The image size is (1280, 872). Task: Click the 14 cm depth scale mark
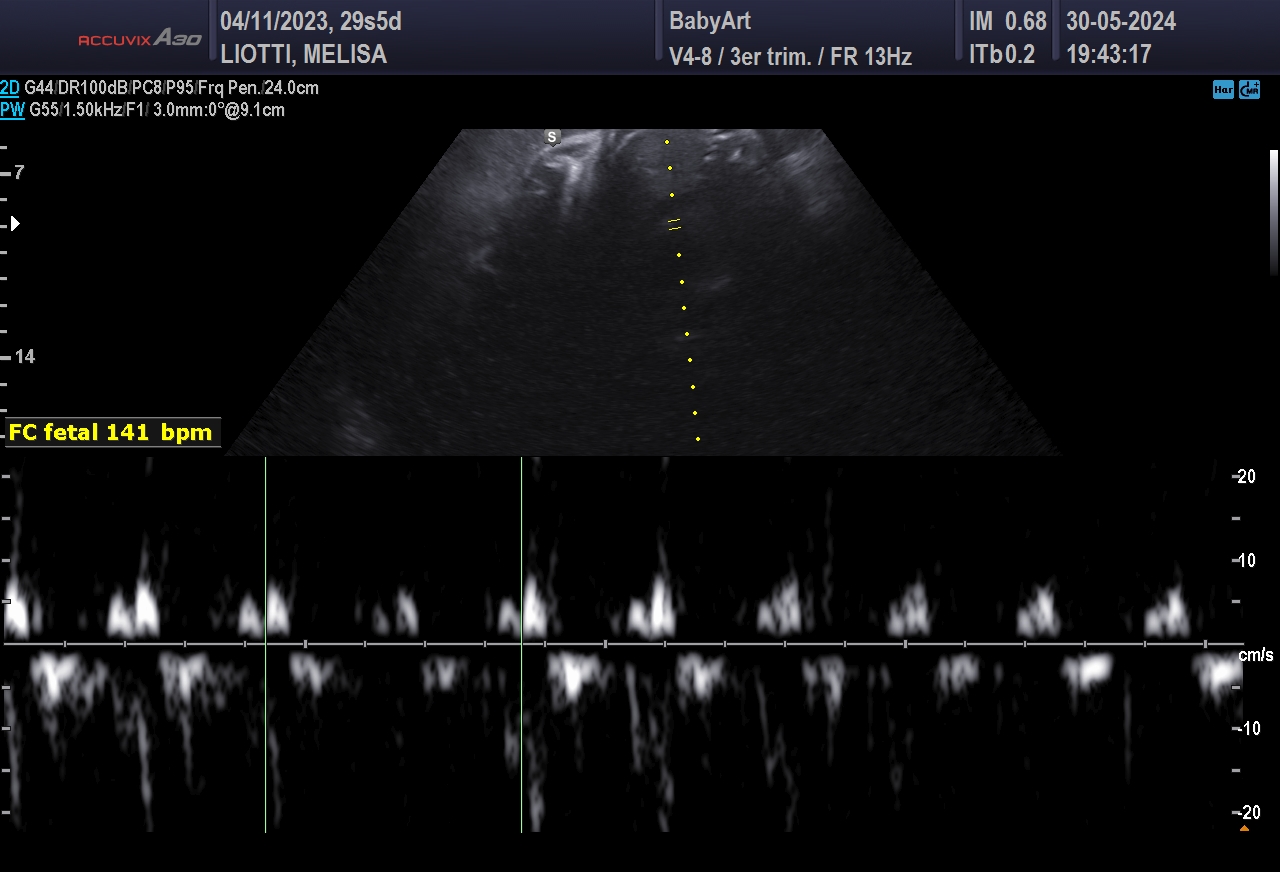24,357
